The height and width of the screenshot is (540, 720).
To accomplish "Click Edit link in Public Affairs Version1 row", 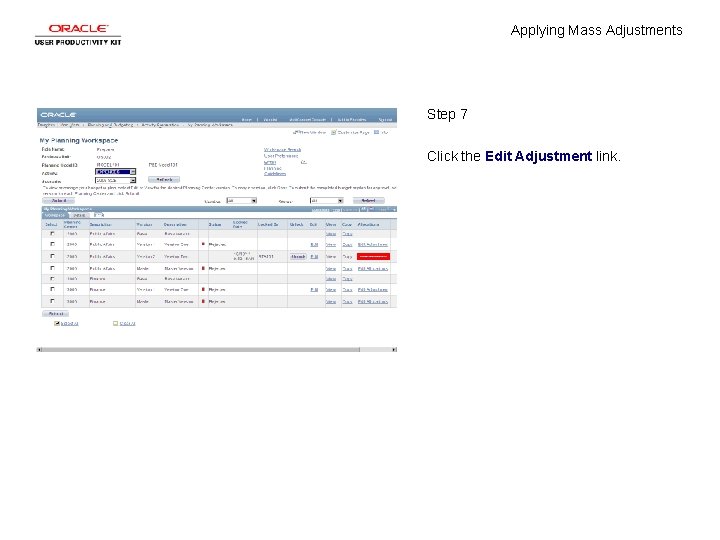I will click(x=314, y=245).
